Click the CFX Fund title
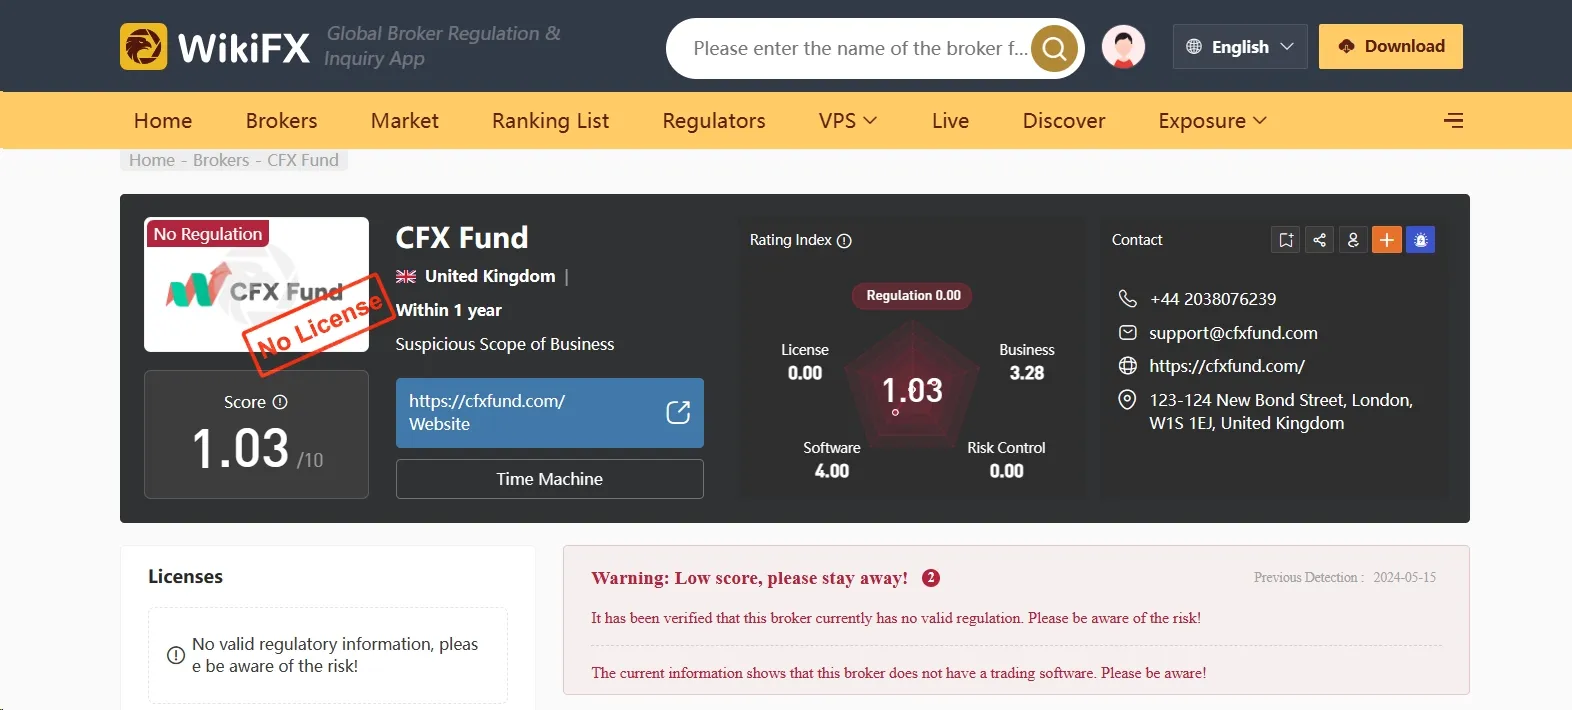The image size is (1572, 710). [x=462, y=237]
